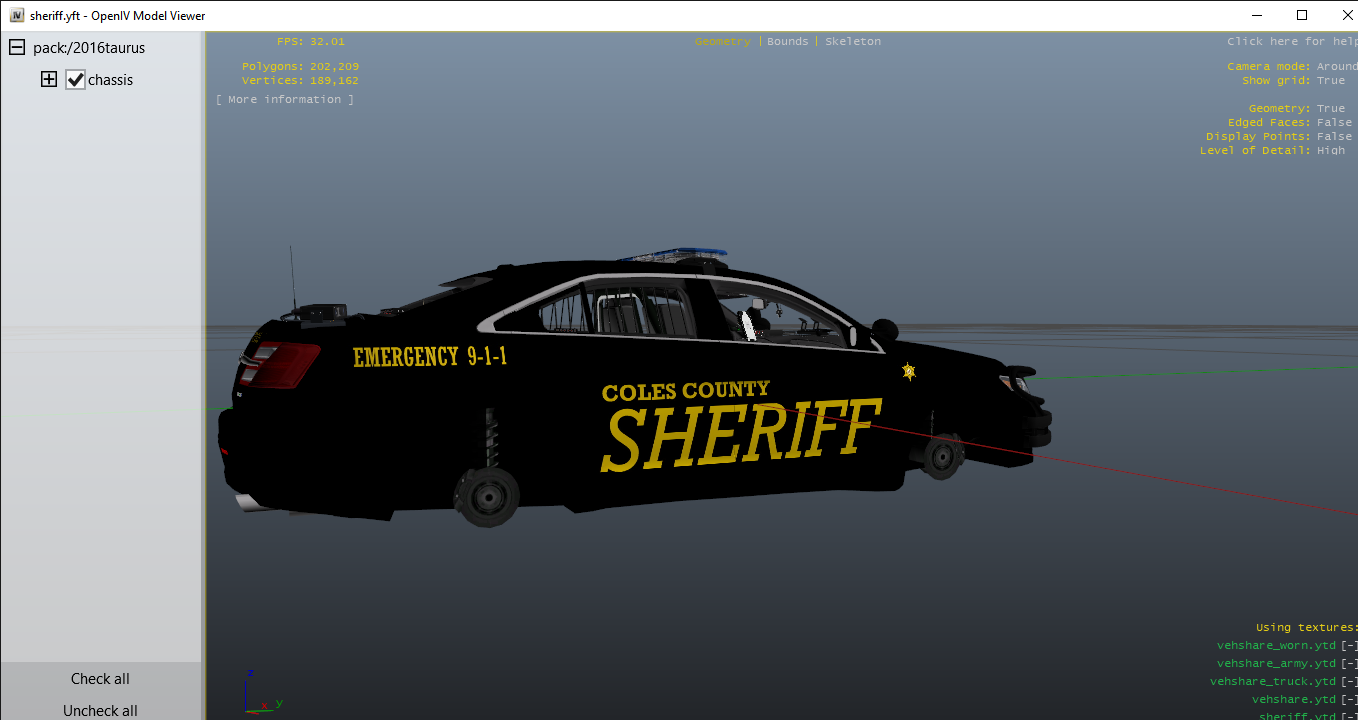Switch to the Bounds view tab
The height and width of the screenshot is (720, 1358).
coord(787,42)
